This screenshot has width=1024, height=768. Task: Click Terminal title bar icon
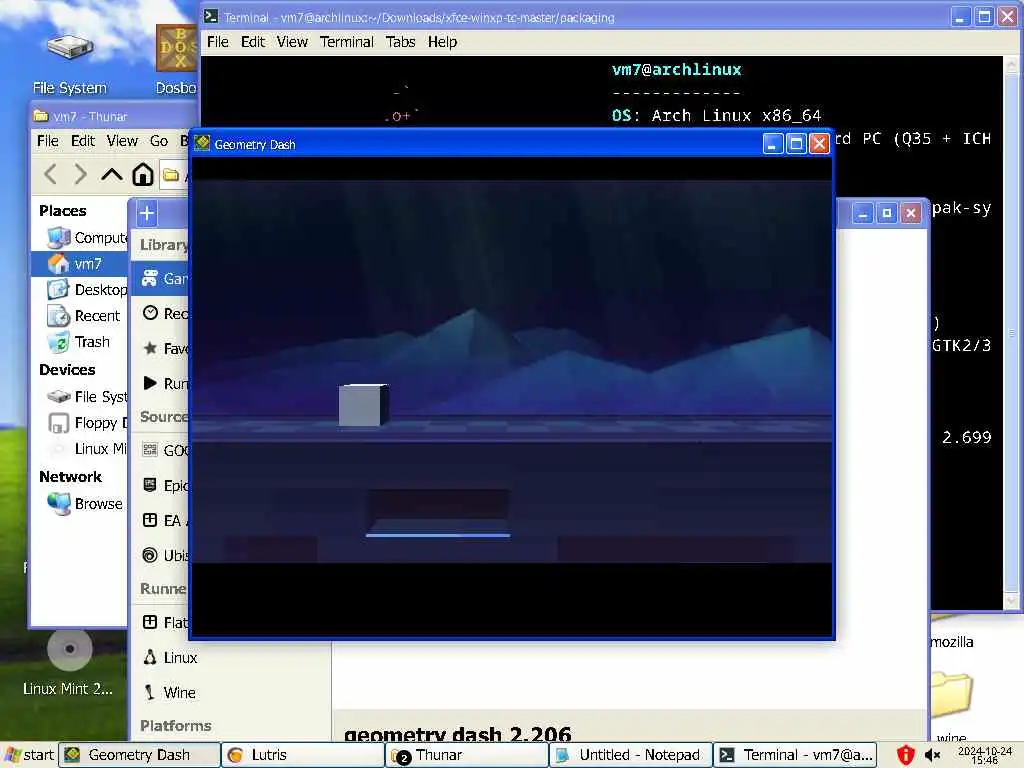(x=211, y=16)
